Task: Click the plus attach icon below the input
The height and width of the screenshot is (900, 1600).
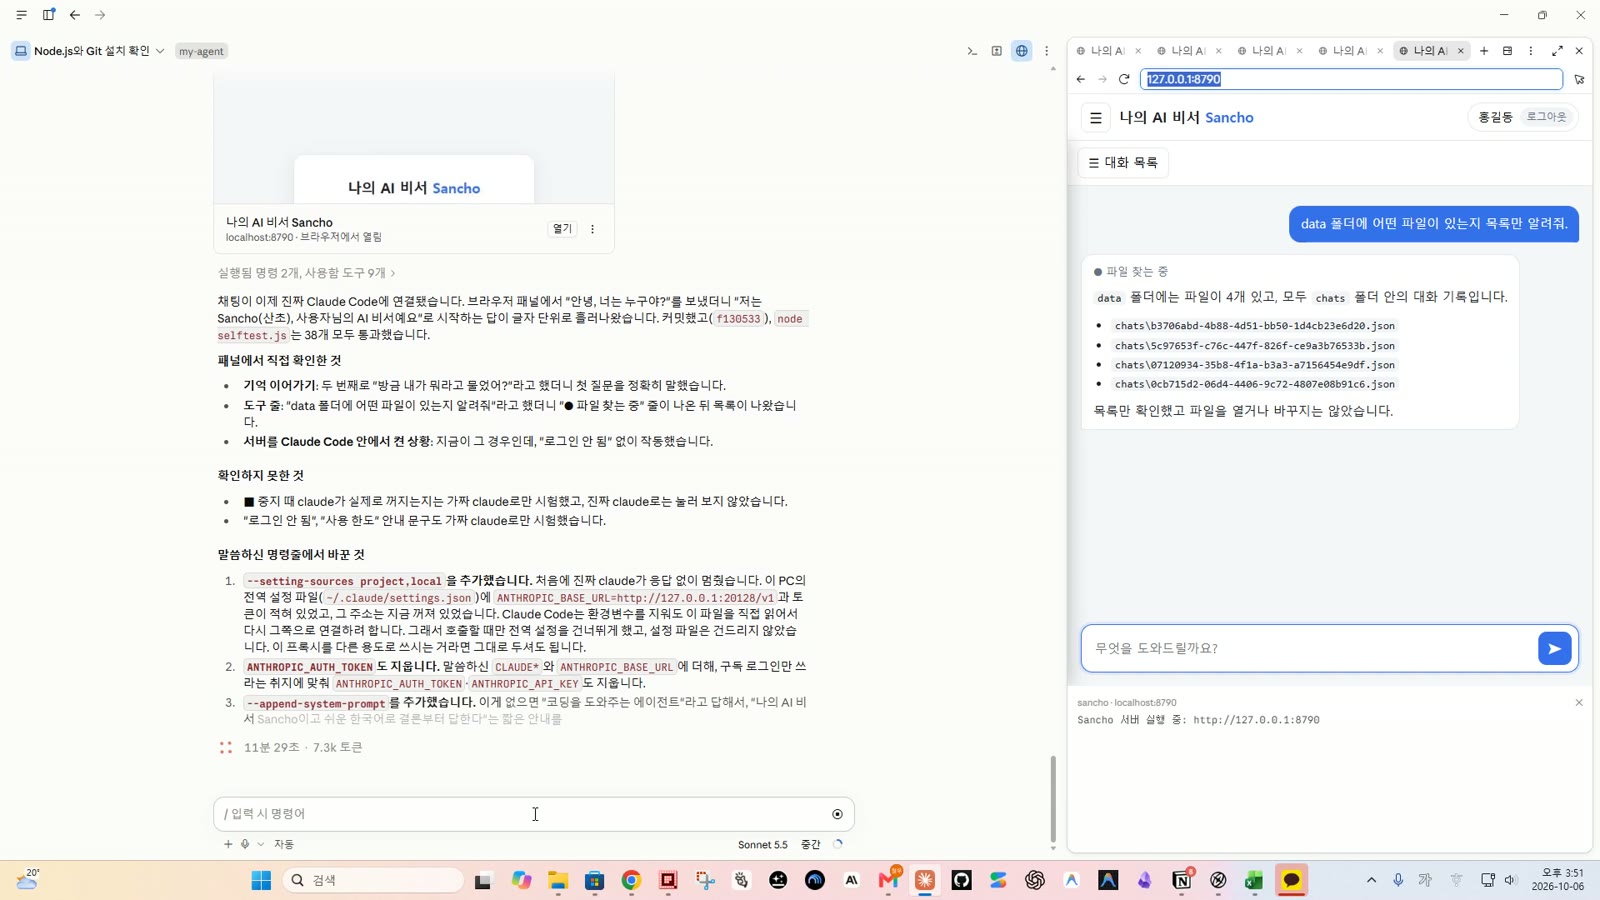Action: pyautogui.click(x=228, y=844)
